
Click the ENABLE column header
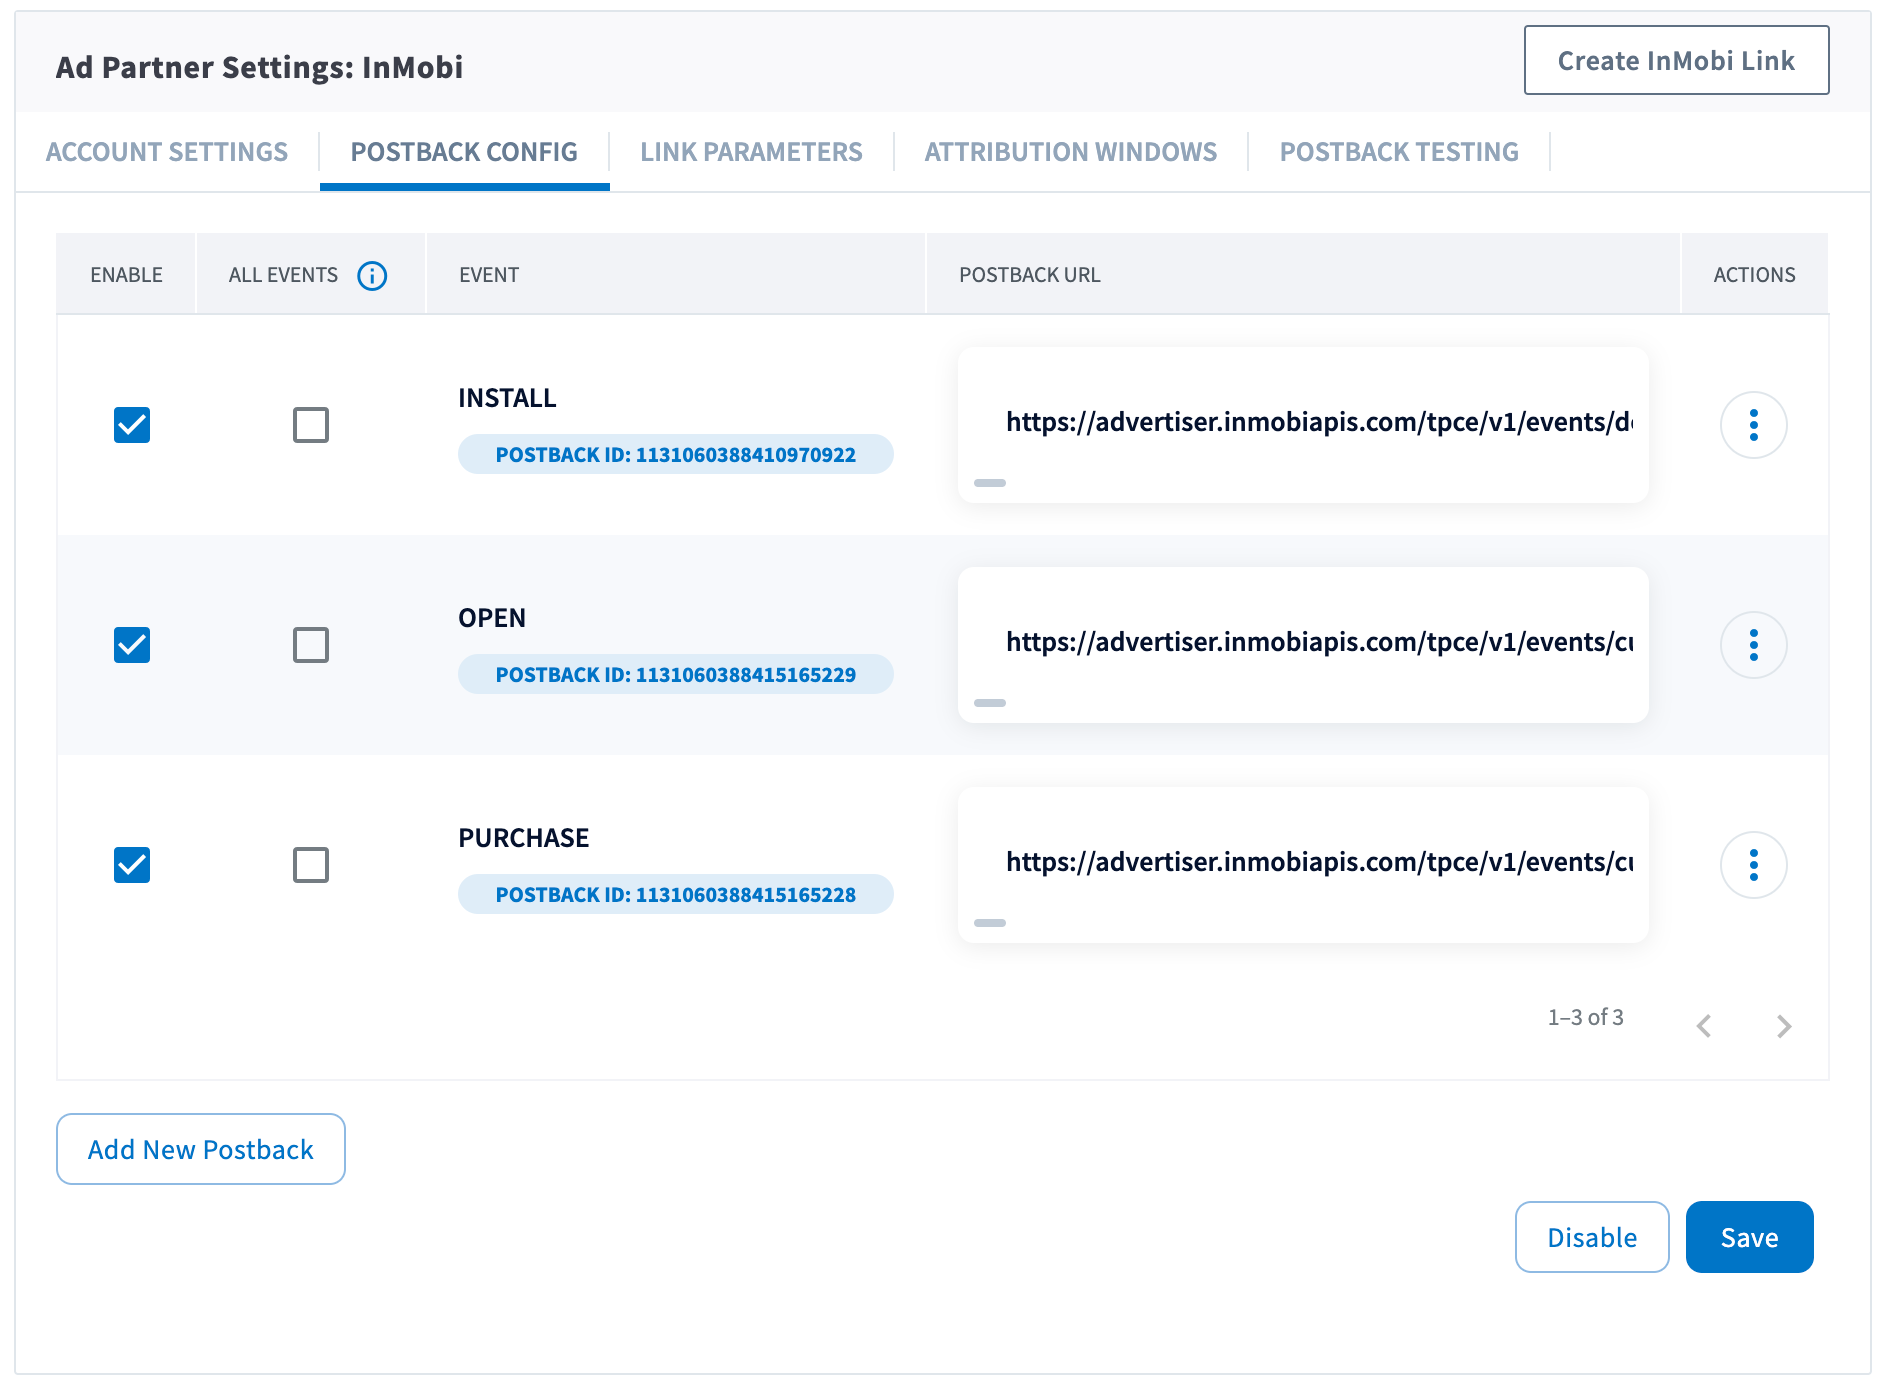126,275
